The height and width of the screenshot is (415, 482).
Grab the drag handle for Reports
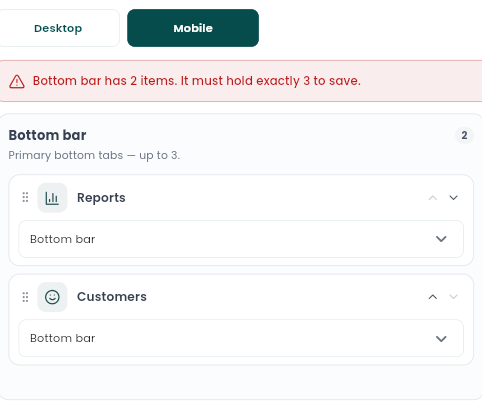25,197
